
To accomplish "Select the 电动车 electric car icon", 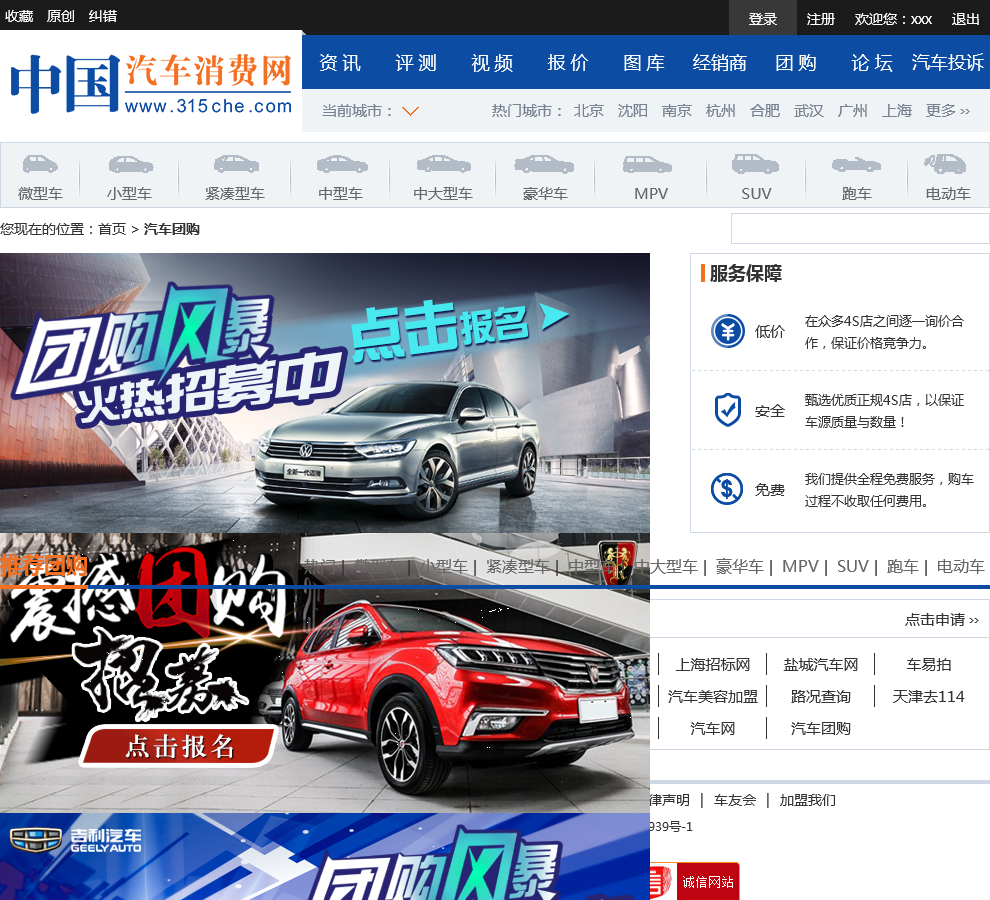I will [945, 164].
